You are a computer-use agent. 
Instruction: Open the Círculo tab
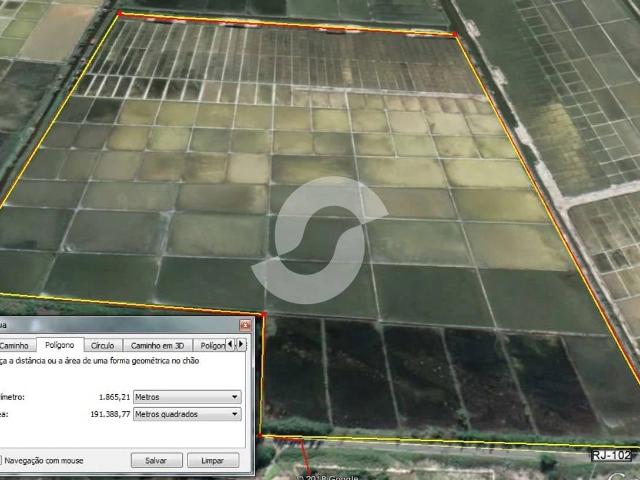(x=103, y=345)
